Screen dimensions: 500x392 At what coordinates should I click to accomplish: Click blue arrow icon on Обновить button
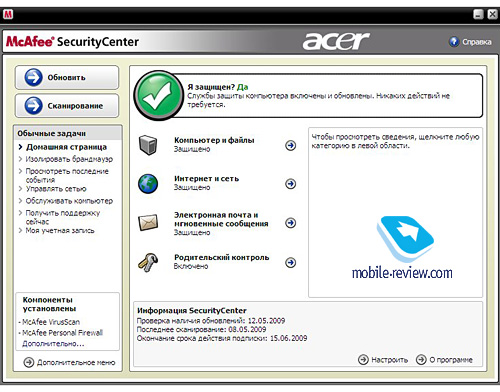(x=33, y=77)
